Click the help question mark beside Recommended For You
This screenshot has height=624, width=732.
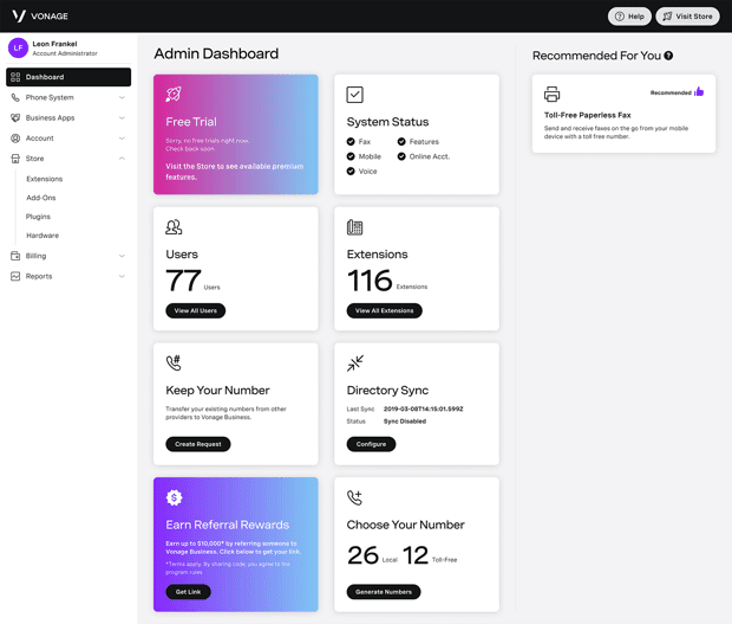point(668,56)
